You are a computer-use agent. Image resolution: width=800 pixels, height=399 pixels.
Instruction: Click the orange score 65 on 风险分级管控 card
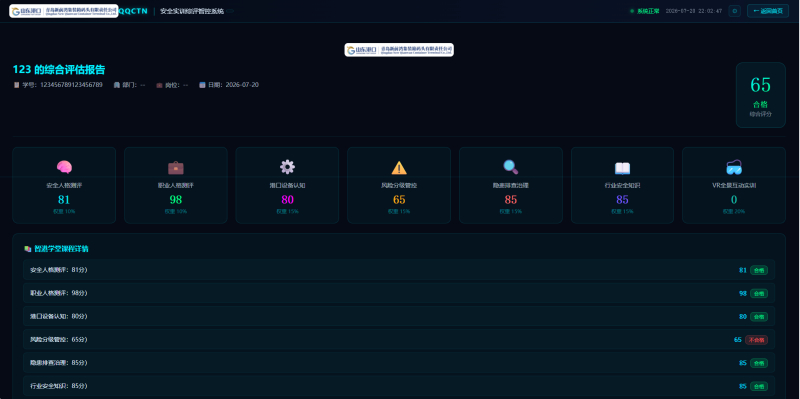point(399,200)
